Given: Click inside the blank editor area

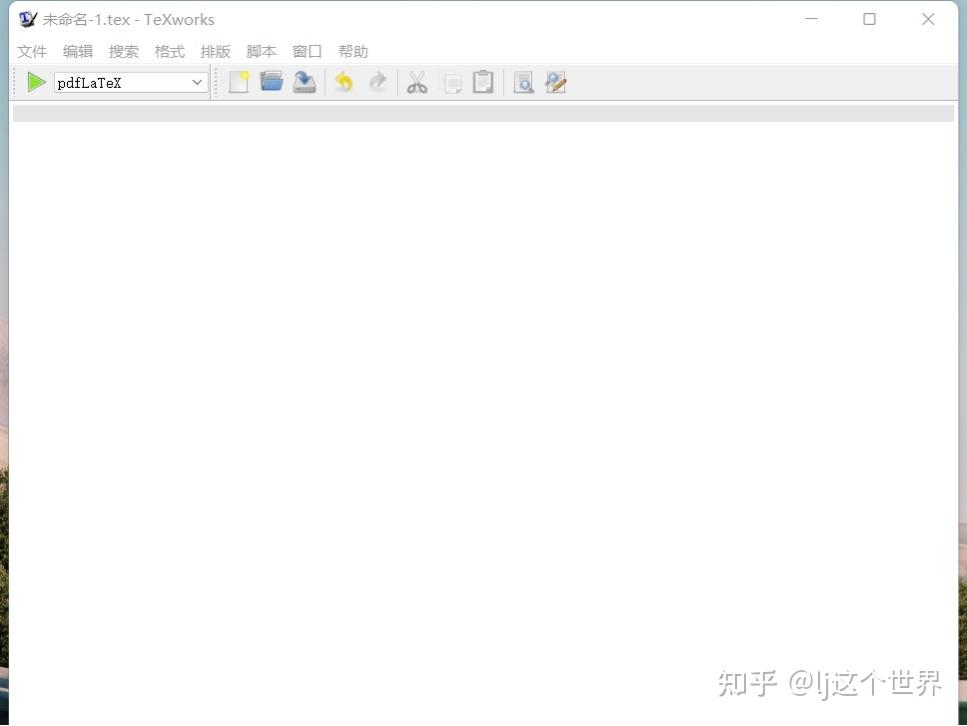Looking at the screenshot, I should (480, 400).
